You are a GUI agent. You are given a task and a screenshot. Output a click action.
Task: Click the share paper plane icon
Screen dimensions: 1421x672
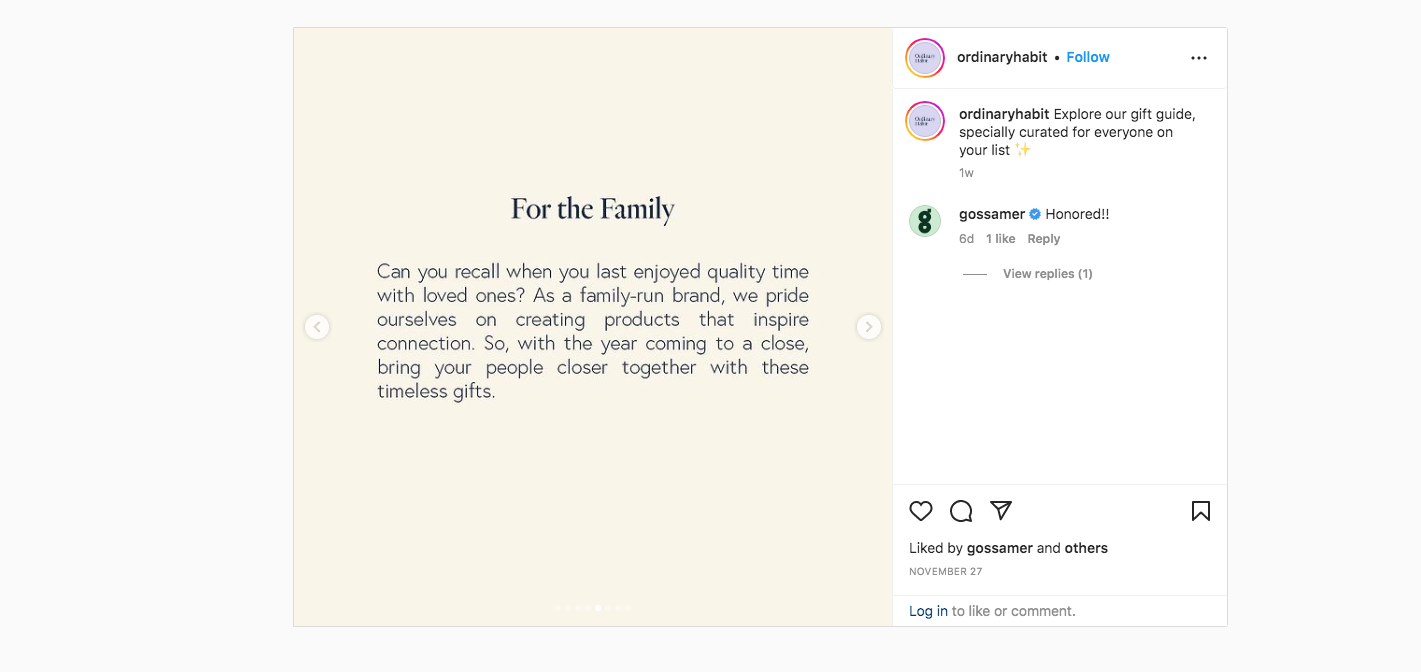(1001, 510)
